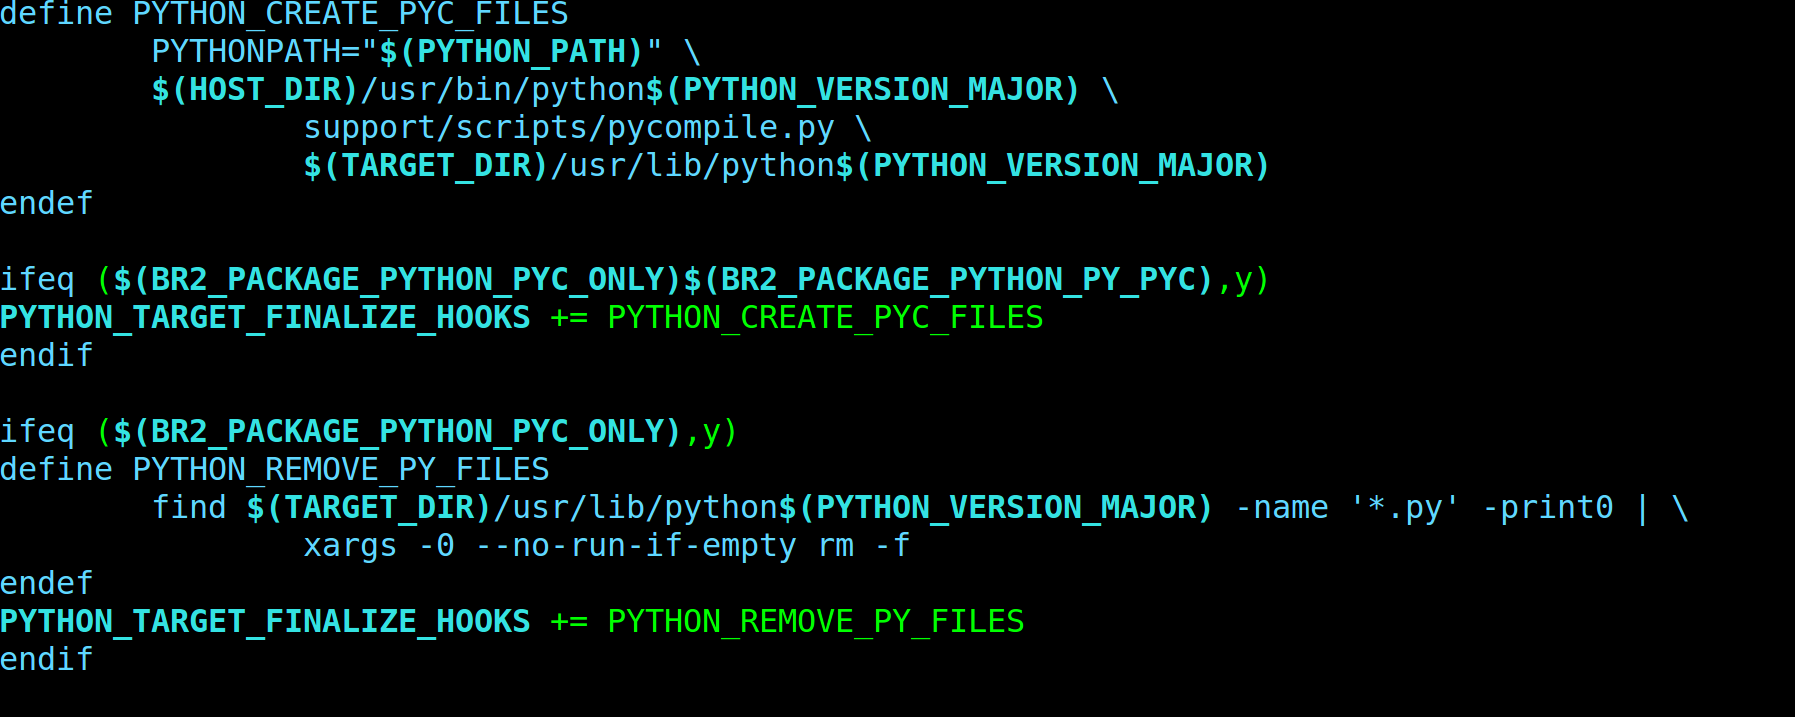Screen dimensions: 1795x717
Task: Click the -0 flag after xargs
Action: 436,546
